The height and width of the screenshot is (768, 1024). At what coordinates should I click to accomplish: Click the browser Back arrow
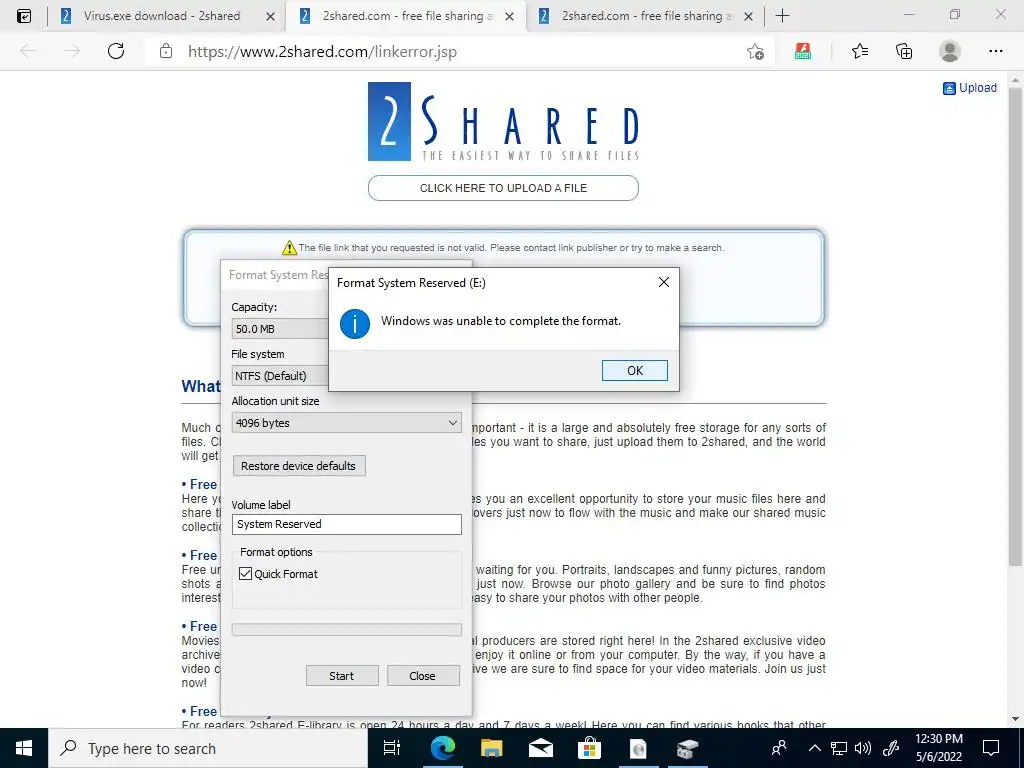coord(28,52)
